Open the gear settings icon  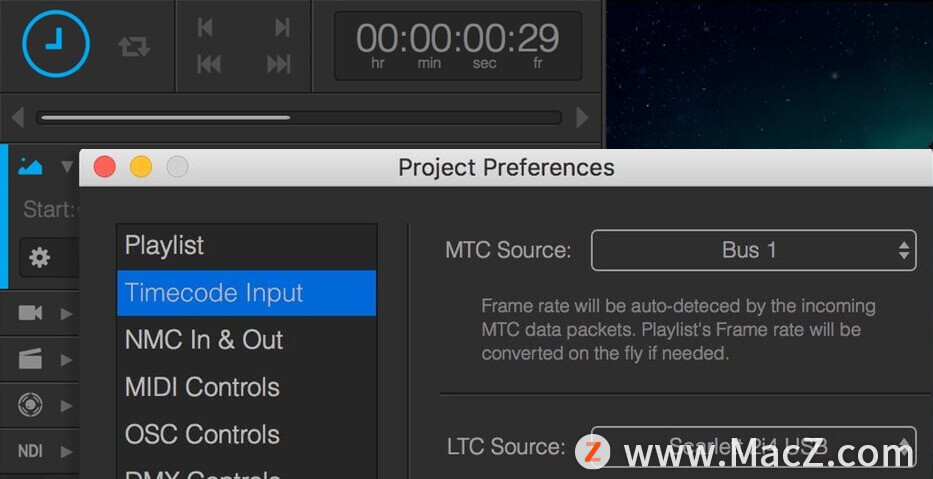40,258
